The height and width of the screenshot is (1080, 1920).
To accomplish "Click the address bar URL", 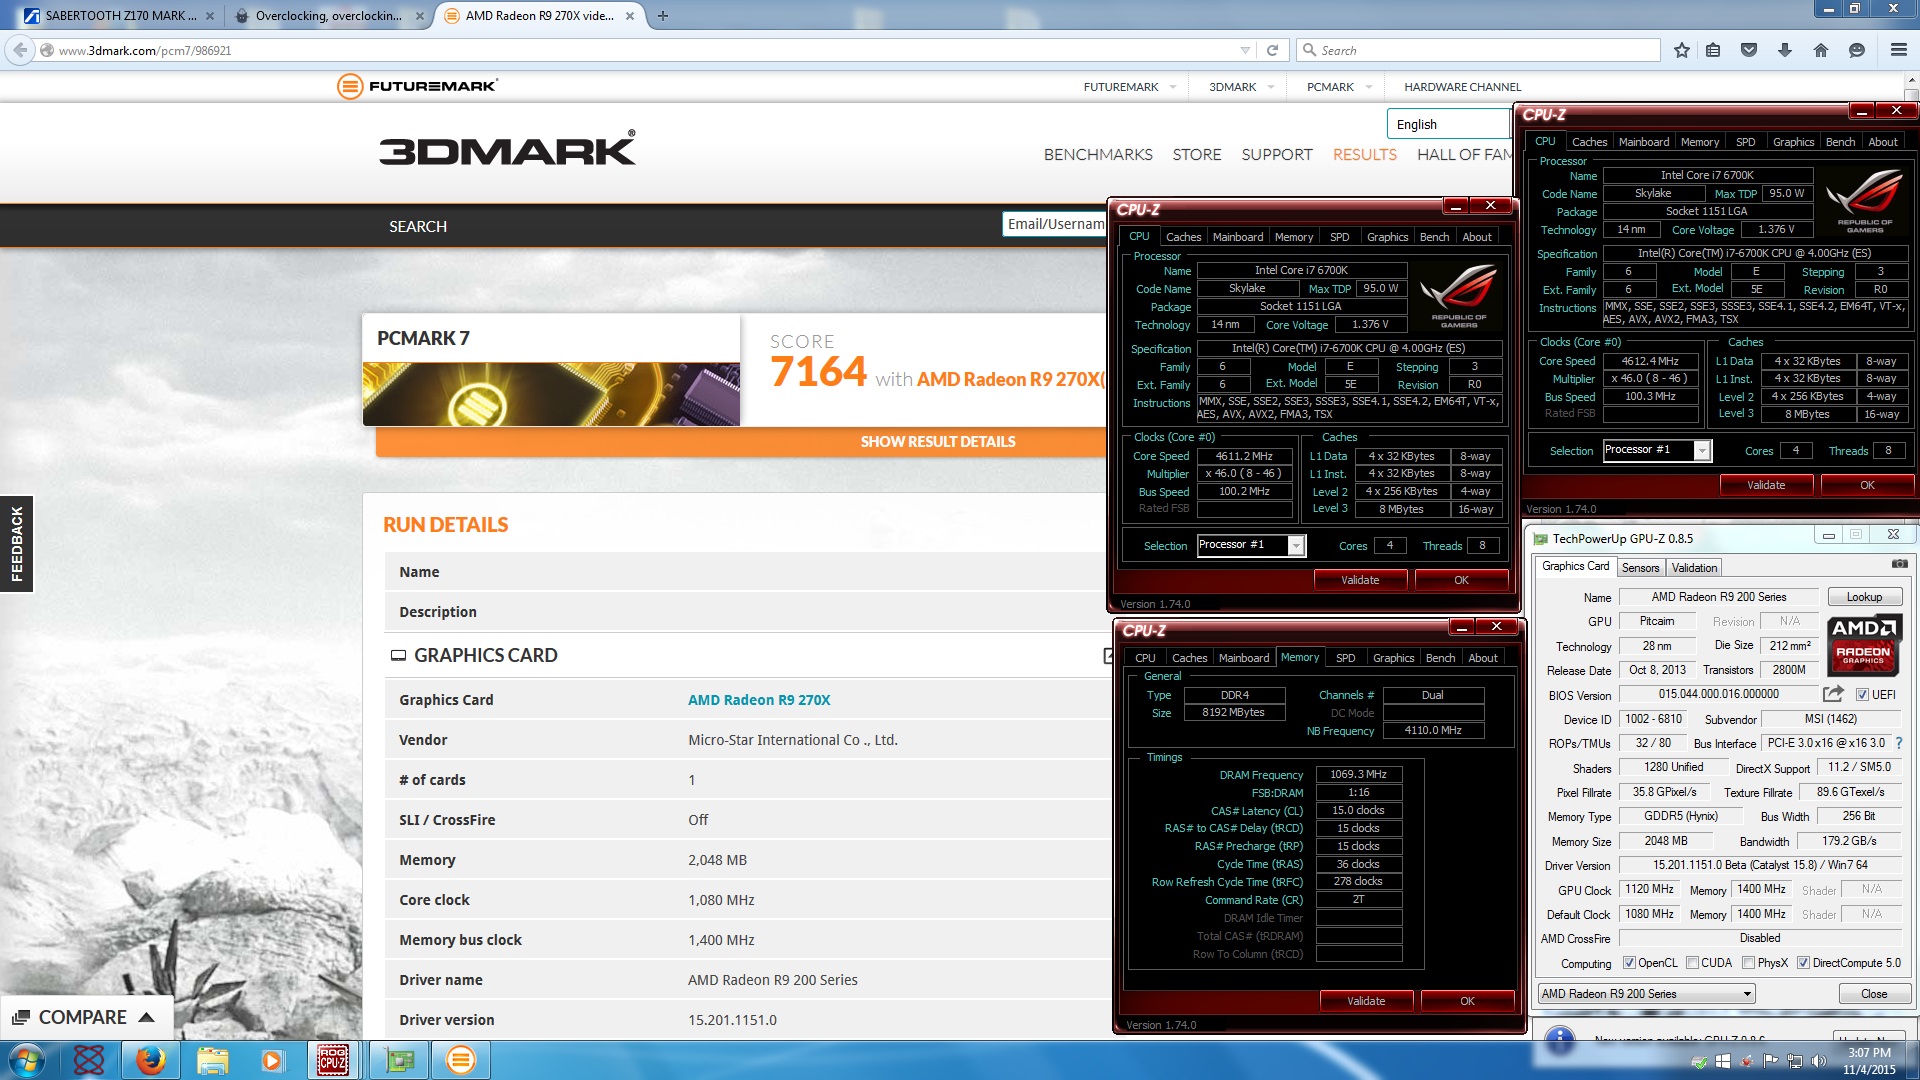I will coord(145,50).
